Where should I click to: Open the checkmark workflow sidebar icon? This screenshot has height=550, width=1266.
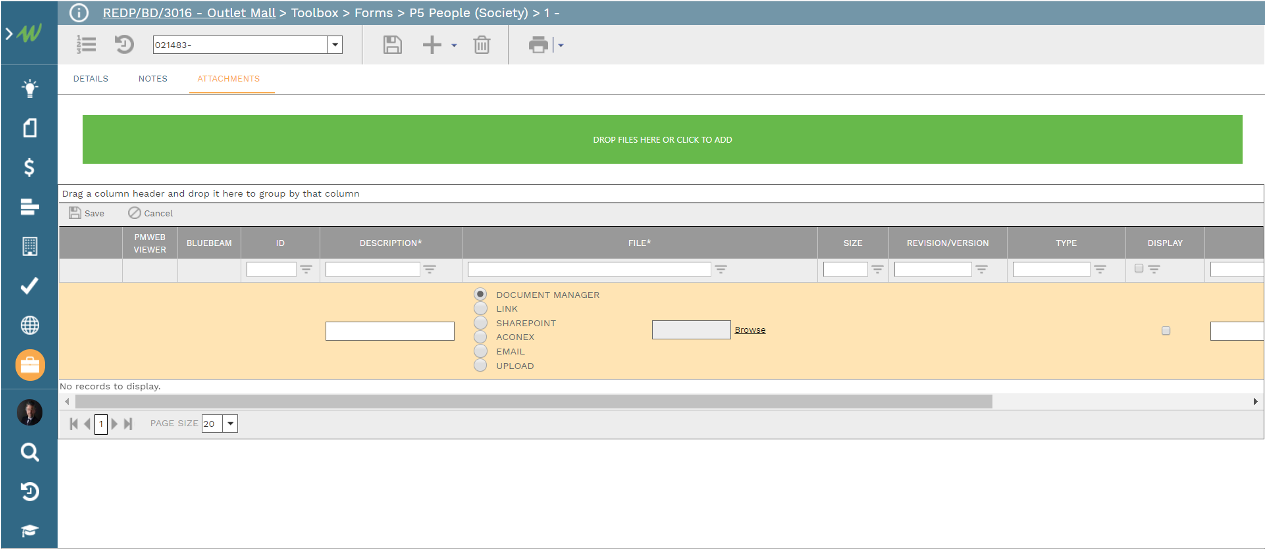tap(30, 286)
